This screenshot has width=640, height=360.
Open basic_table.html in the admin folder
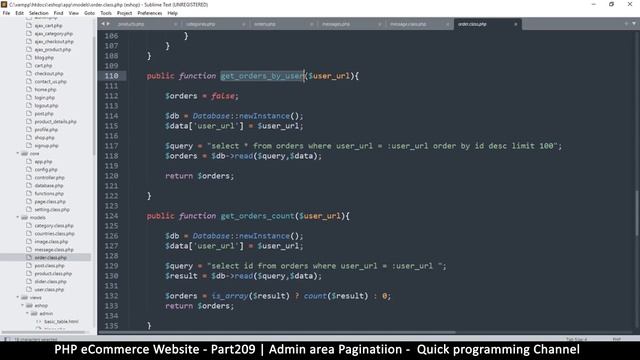point(61,322)
